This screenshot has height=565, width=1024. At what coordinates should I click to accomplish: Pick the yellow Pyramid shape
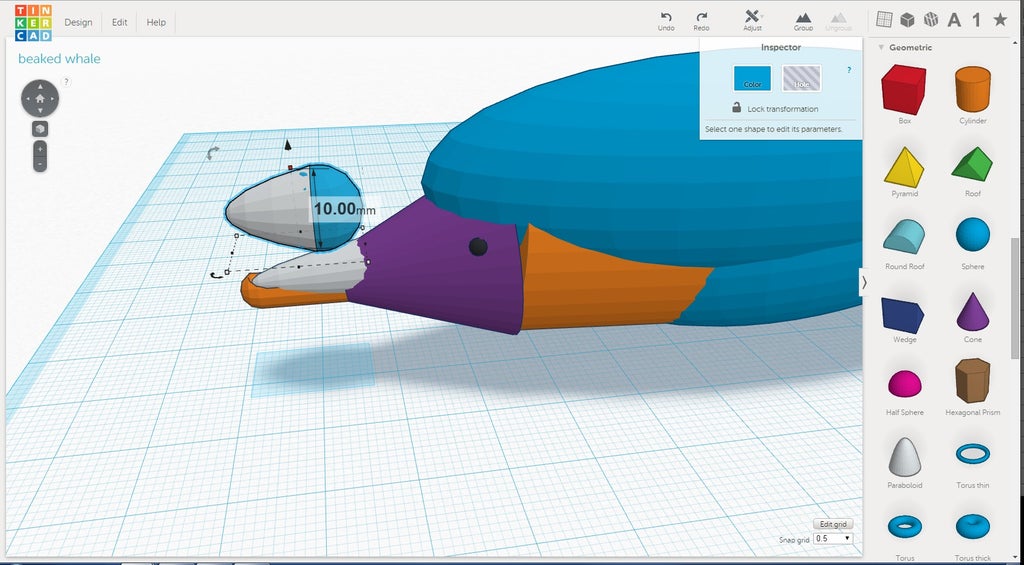click(904, 167)
